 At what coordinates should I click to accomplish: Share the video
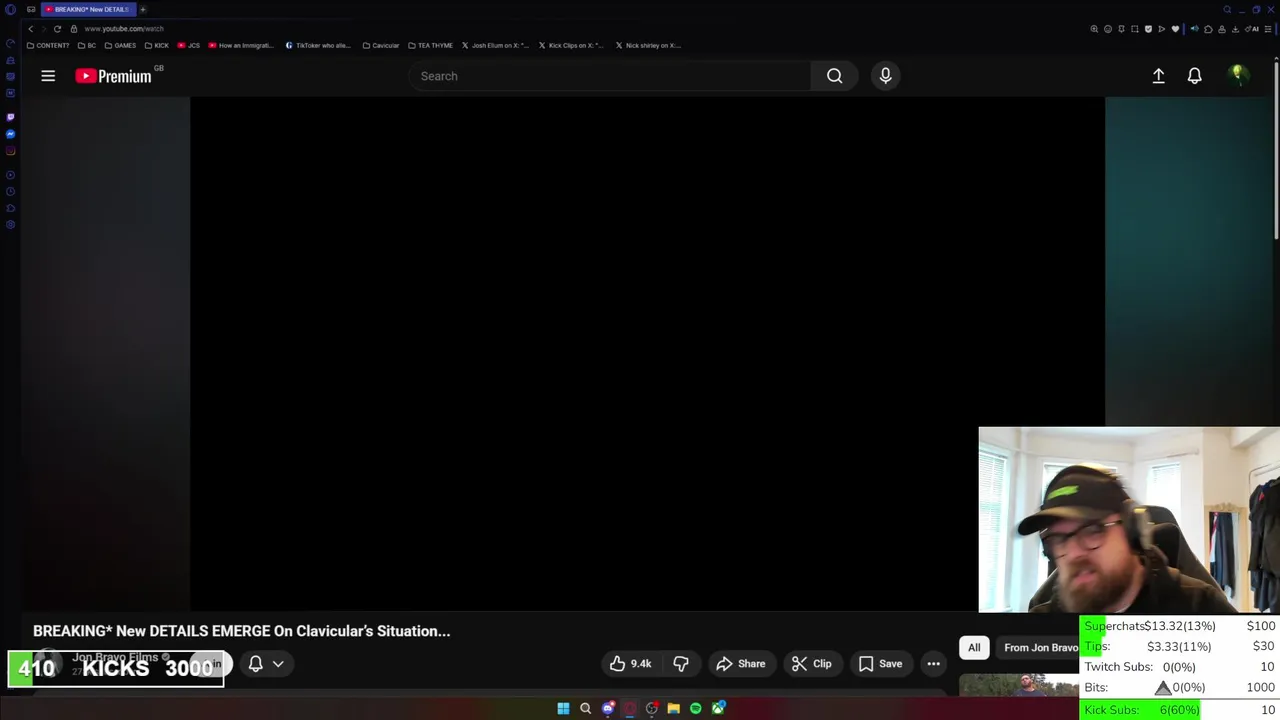740,664
